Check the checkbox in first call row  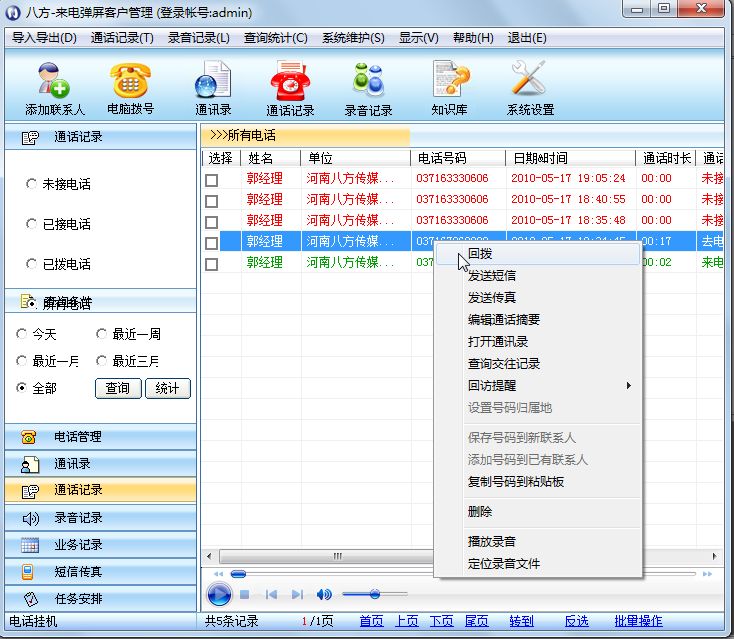[x=211, y=180]
